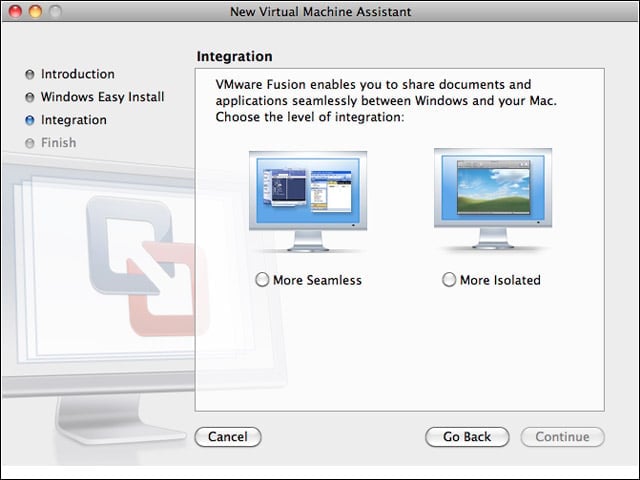Click the Go Back button
The height and width of the screenshot is (480, 640).
pyautogui.click(x=467, y=437)
